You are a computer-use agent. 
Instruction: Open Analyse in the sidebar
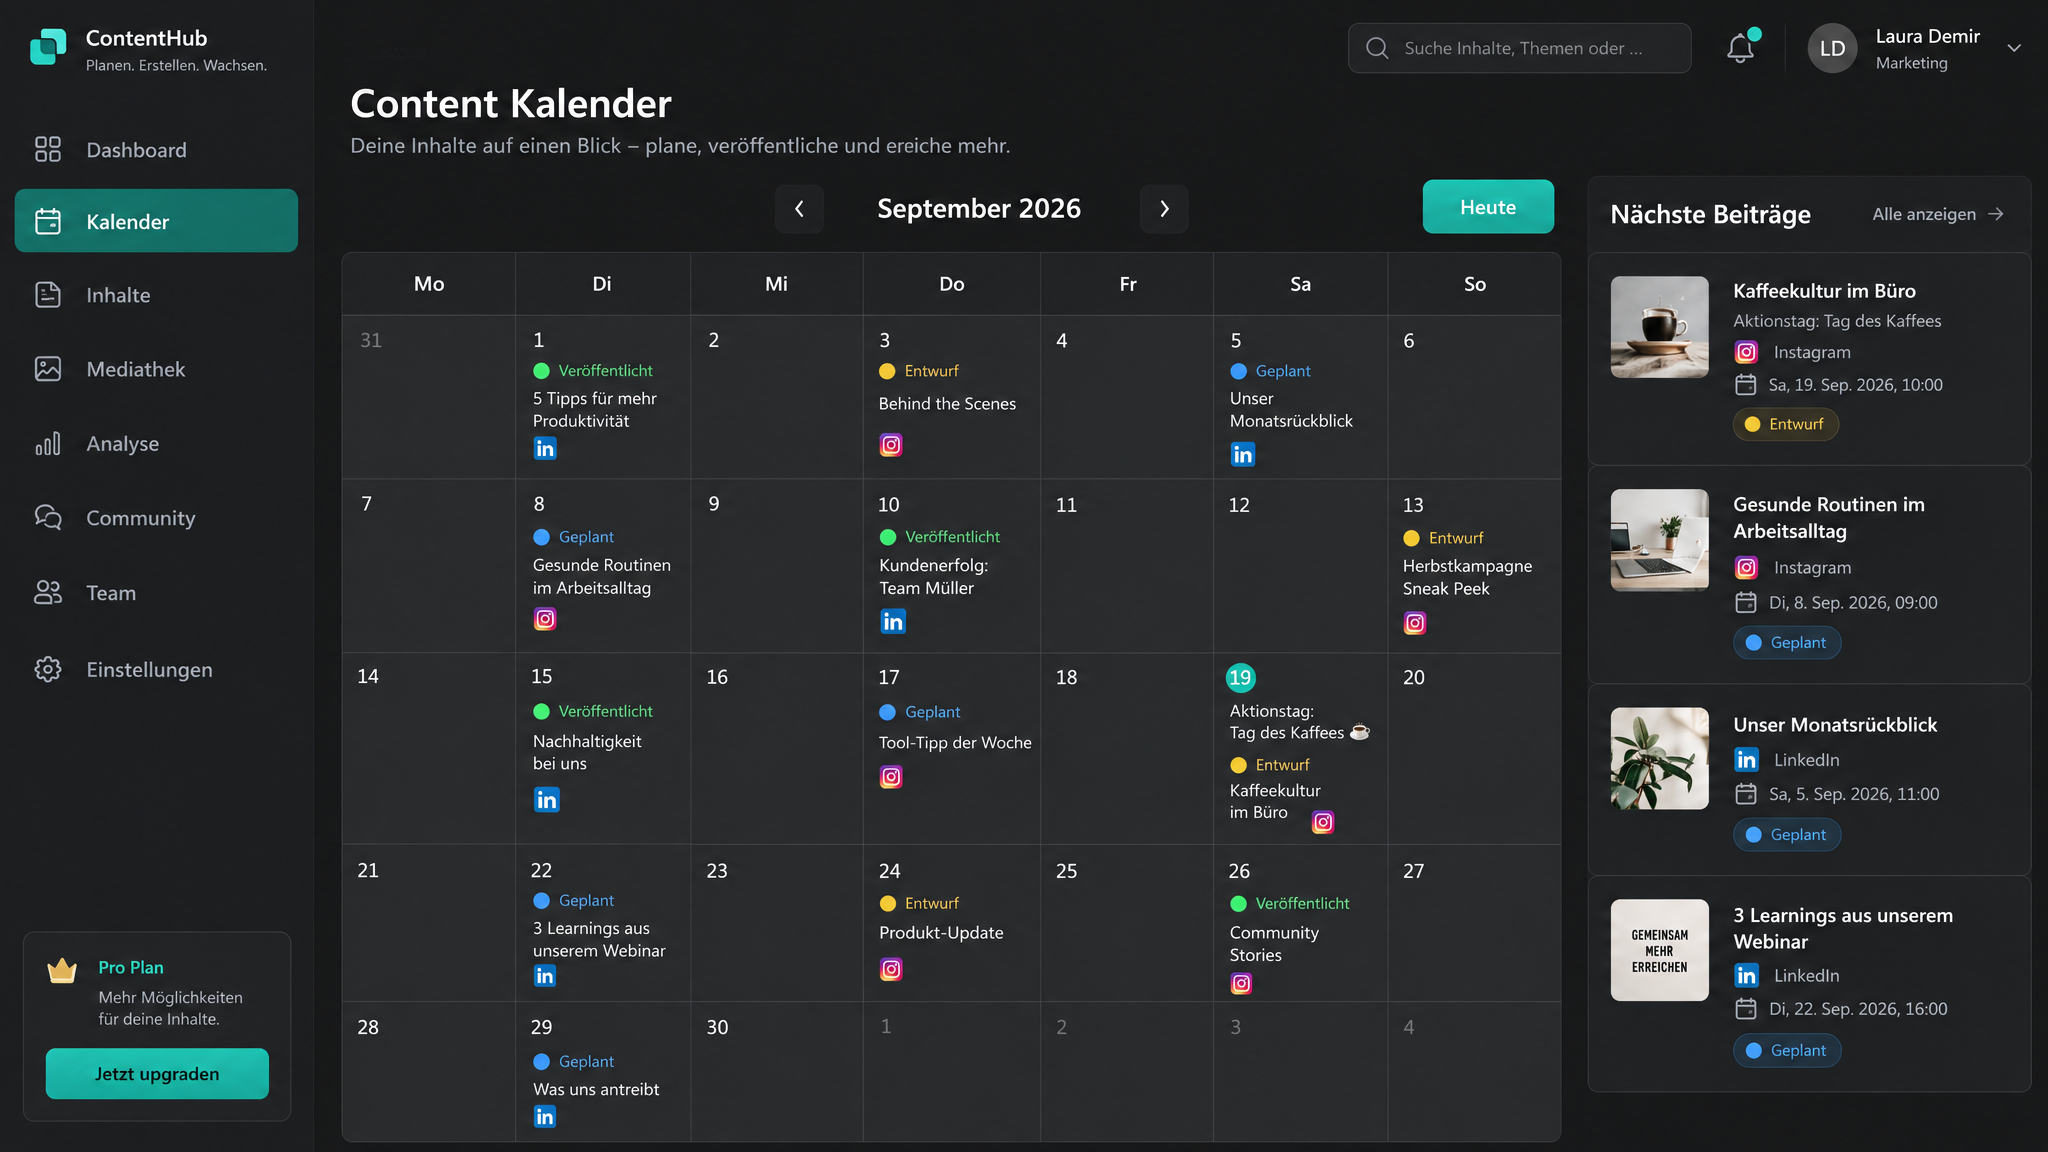click(x=156, y=443)
